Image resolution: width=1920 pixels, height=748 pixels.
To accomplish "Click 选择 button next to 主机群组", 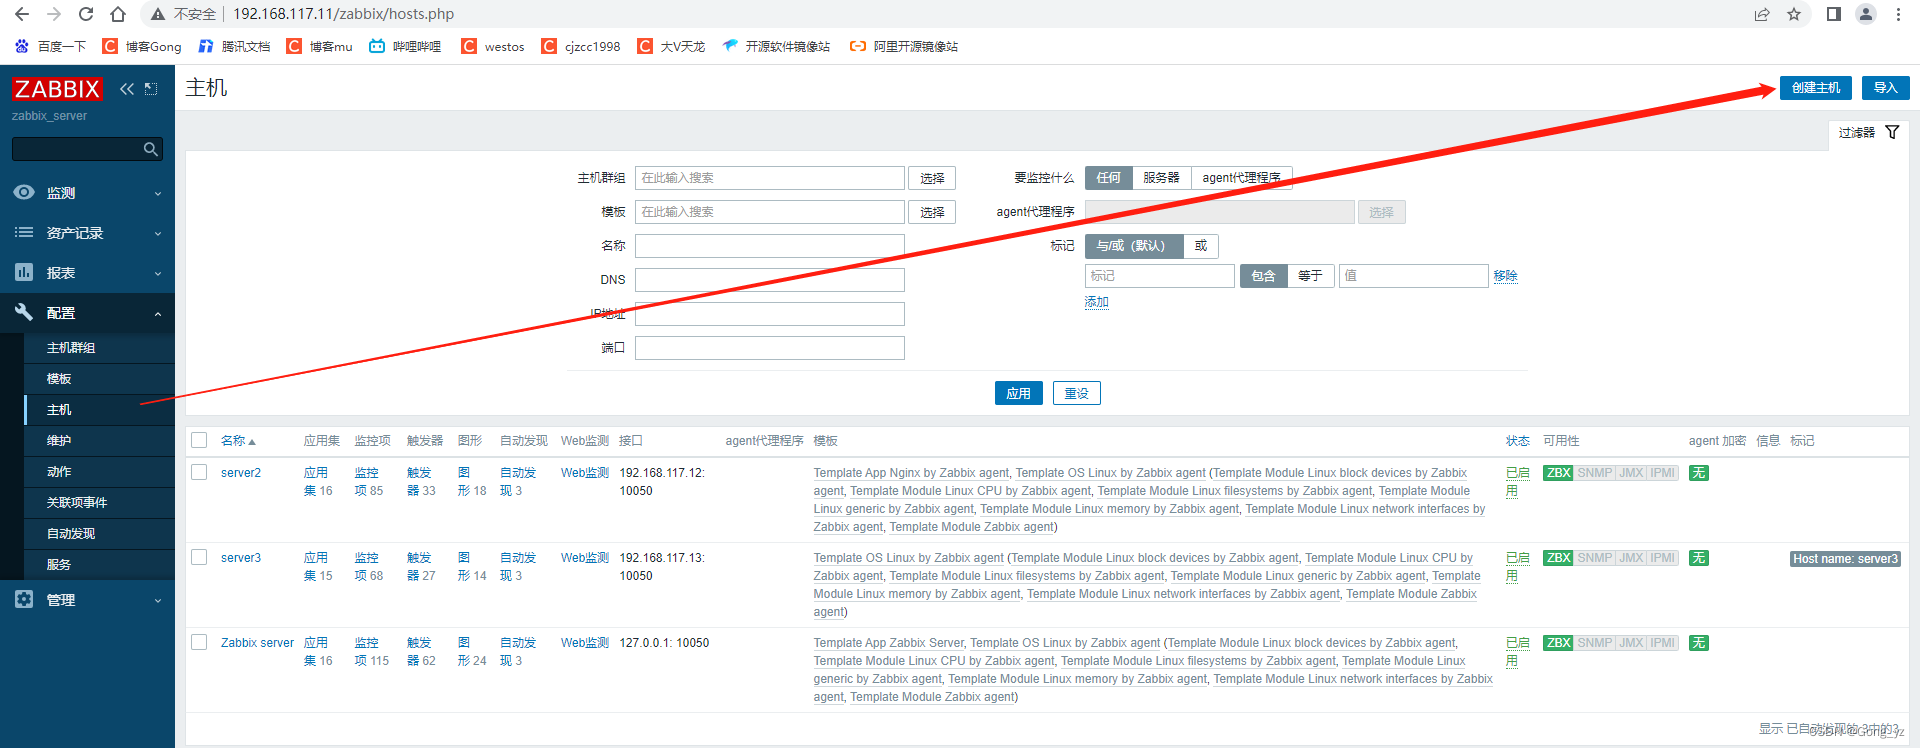I will (932, 178).
